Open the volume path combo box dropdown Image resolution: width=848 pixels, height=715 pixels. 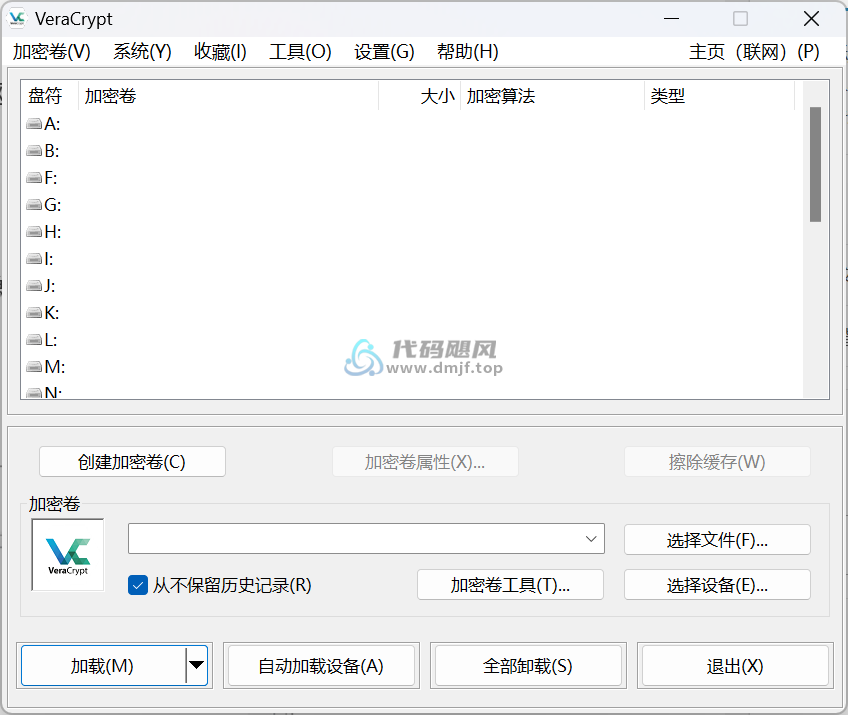pos(591,539)
